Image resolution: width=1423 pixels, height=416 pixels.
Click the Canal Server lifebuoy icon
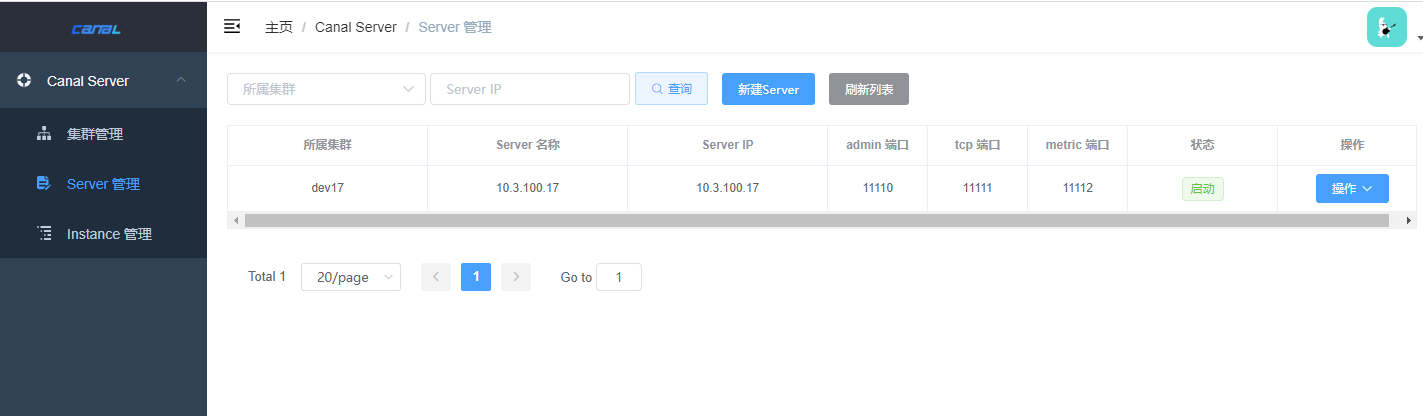(x=25, y=80)
